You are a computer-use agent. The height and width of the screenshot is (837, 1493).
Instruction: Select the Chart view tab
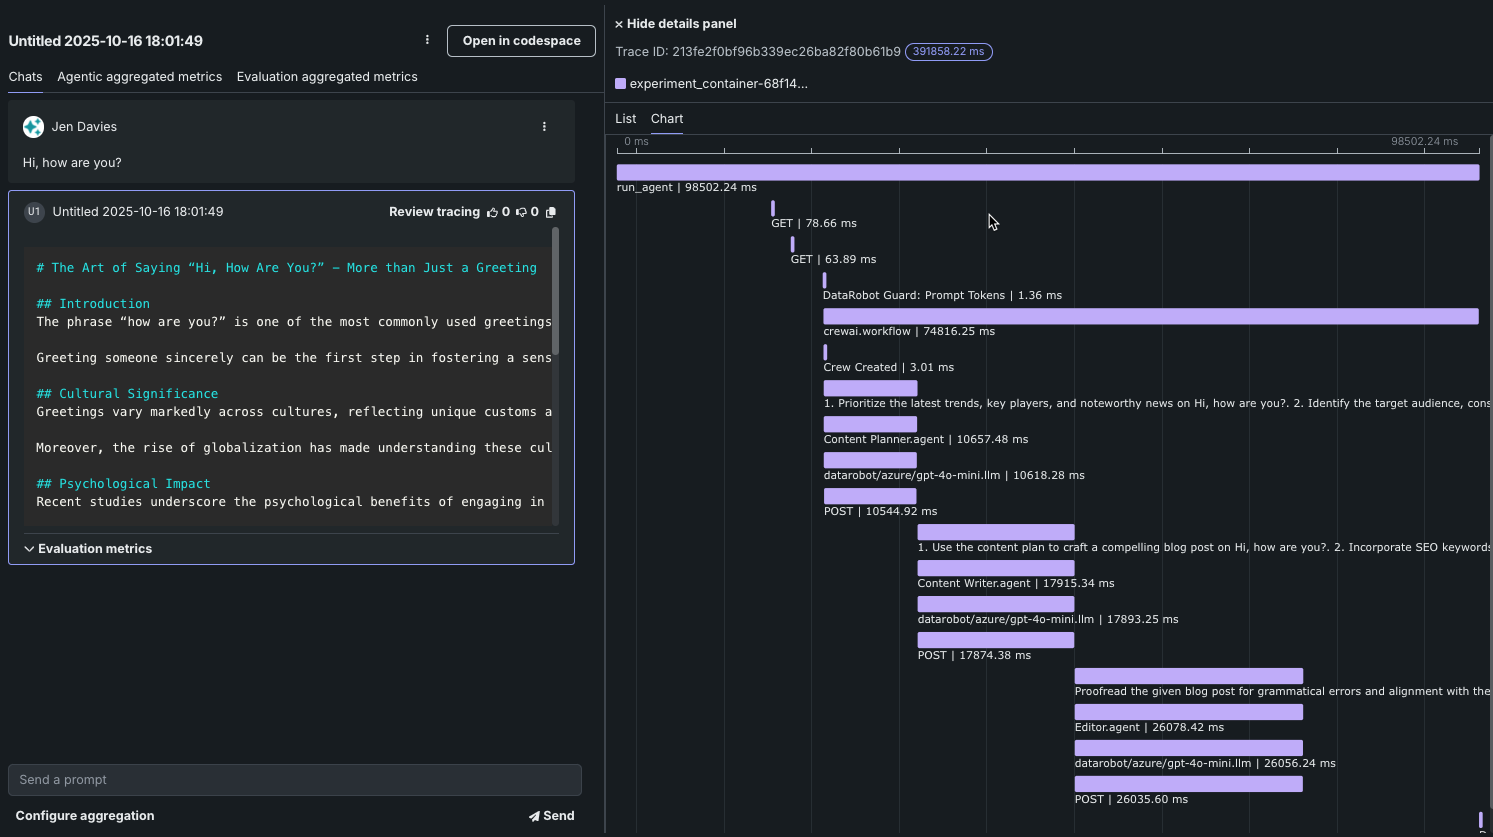click(x=667, y=119)
